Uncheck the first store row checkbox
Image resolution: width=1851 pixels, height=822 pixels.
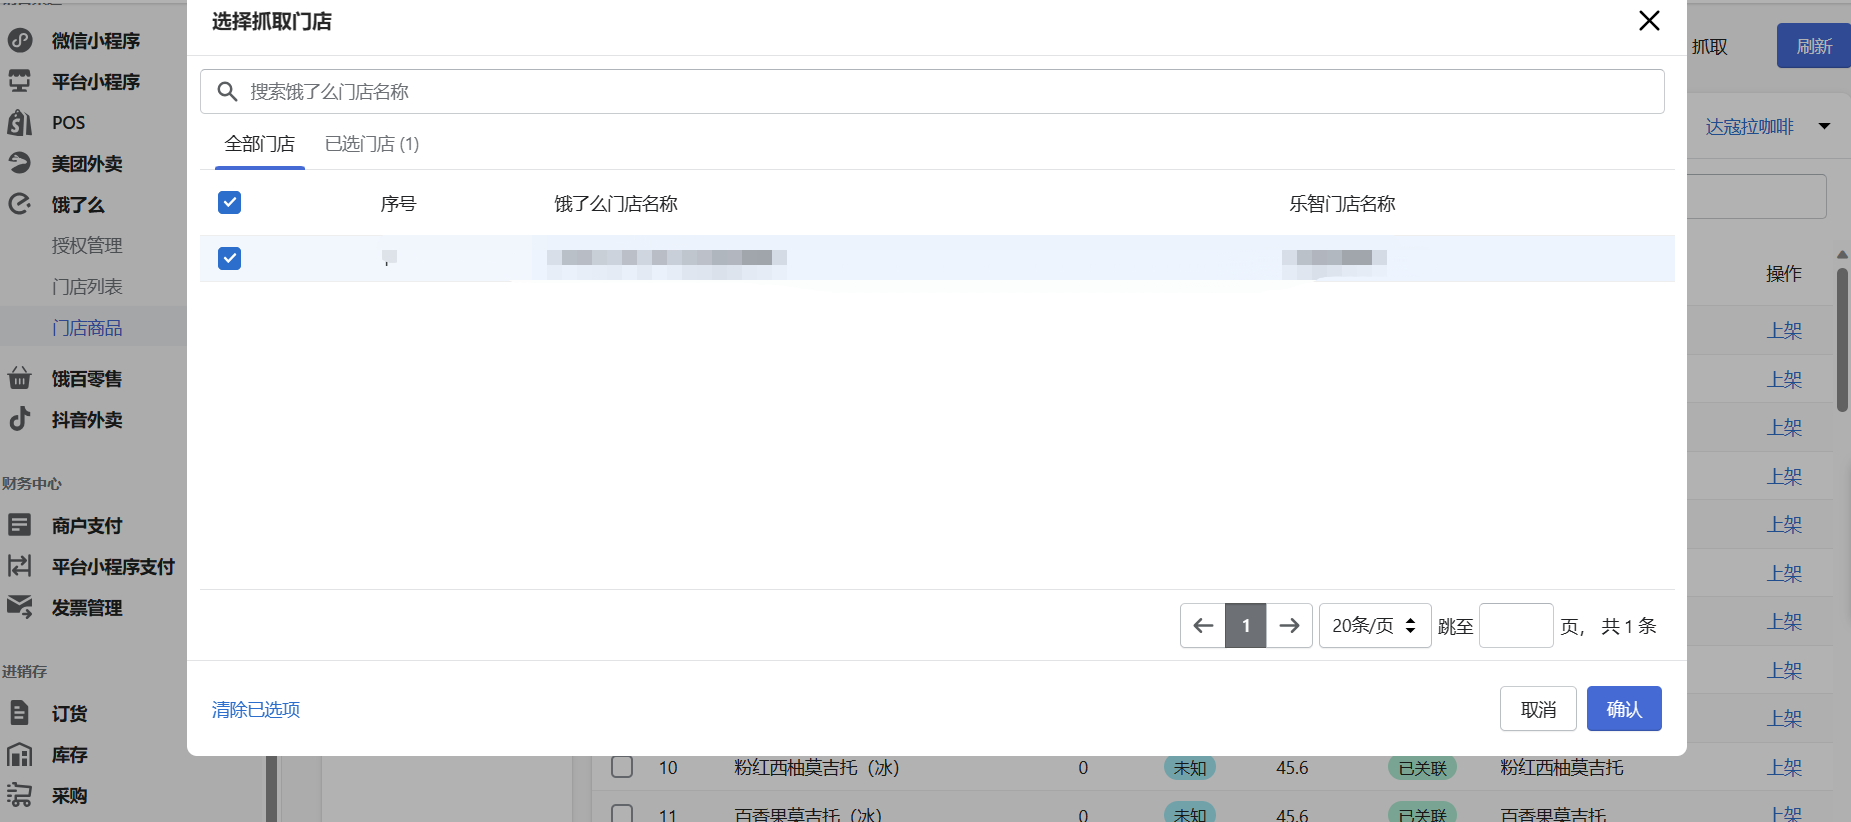(x=229, y=258)
